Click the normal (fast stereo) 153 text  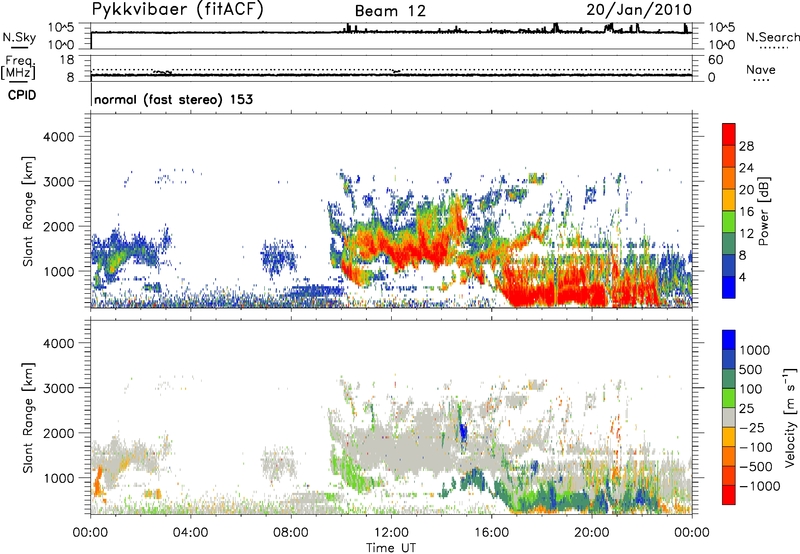coord(173,99)
